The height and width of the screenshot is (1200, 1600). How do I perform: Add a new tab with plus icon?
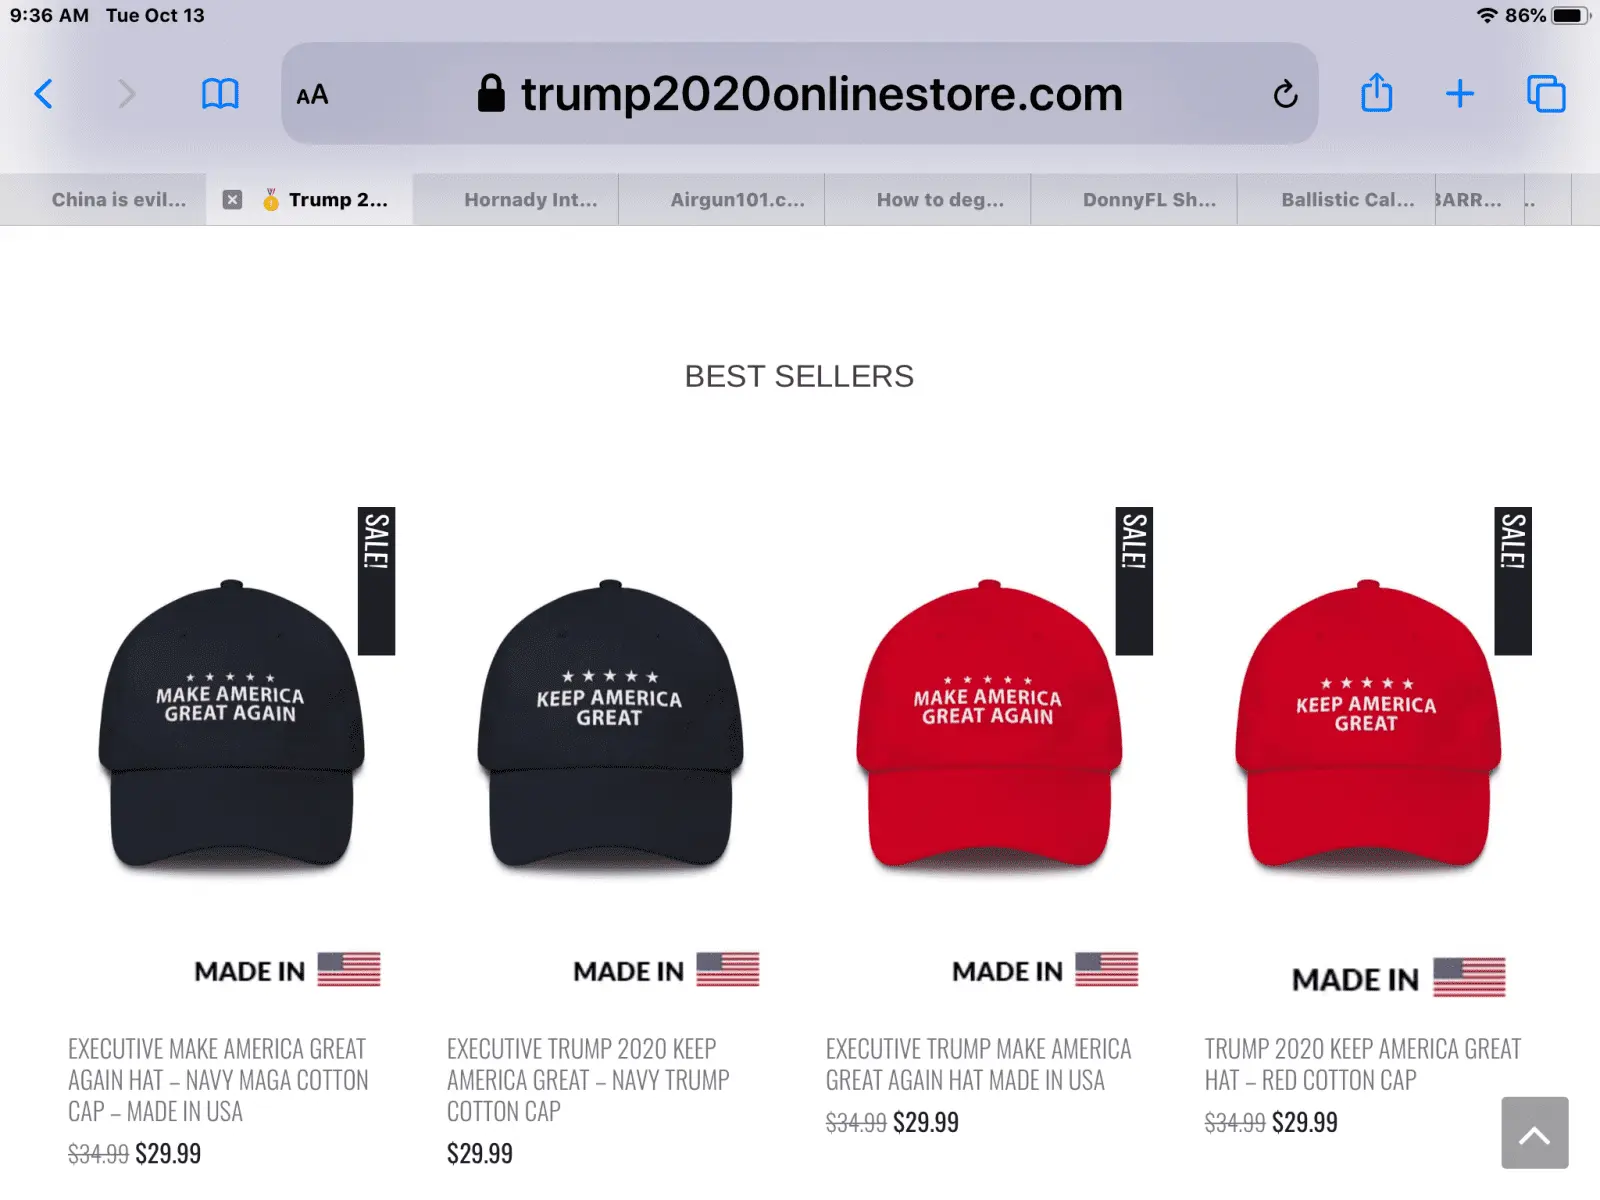(x=1460, y=94)
